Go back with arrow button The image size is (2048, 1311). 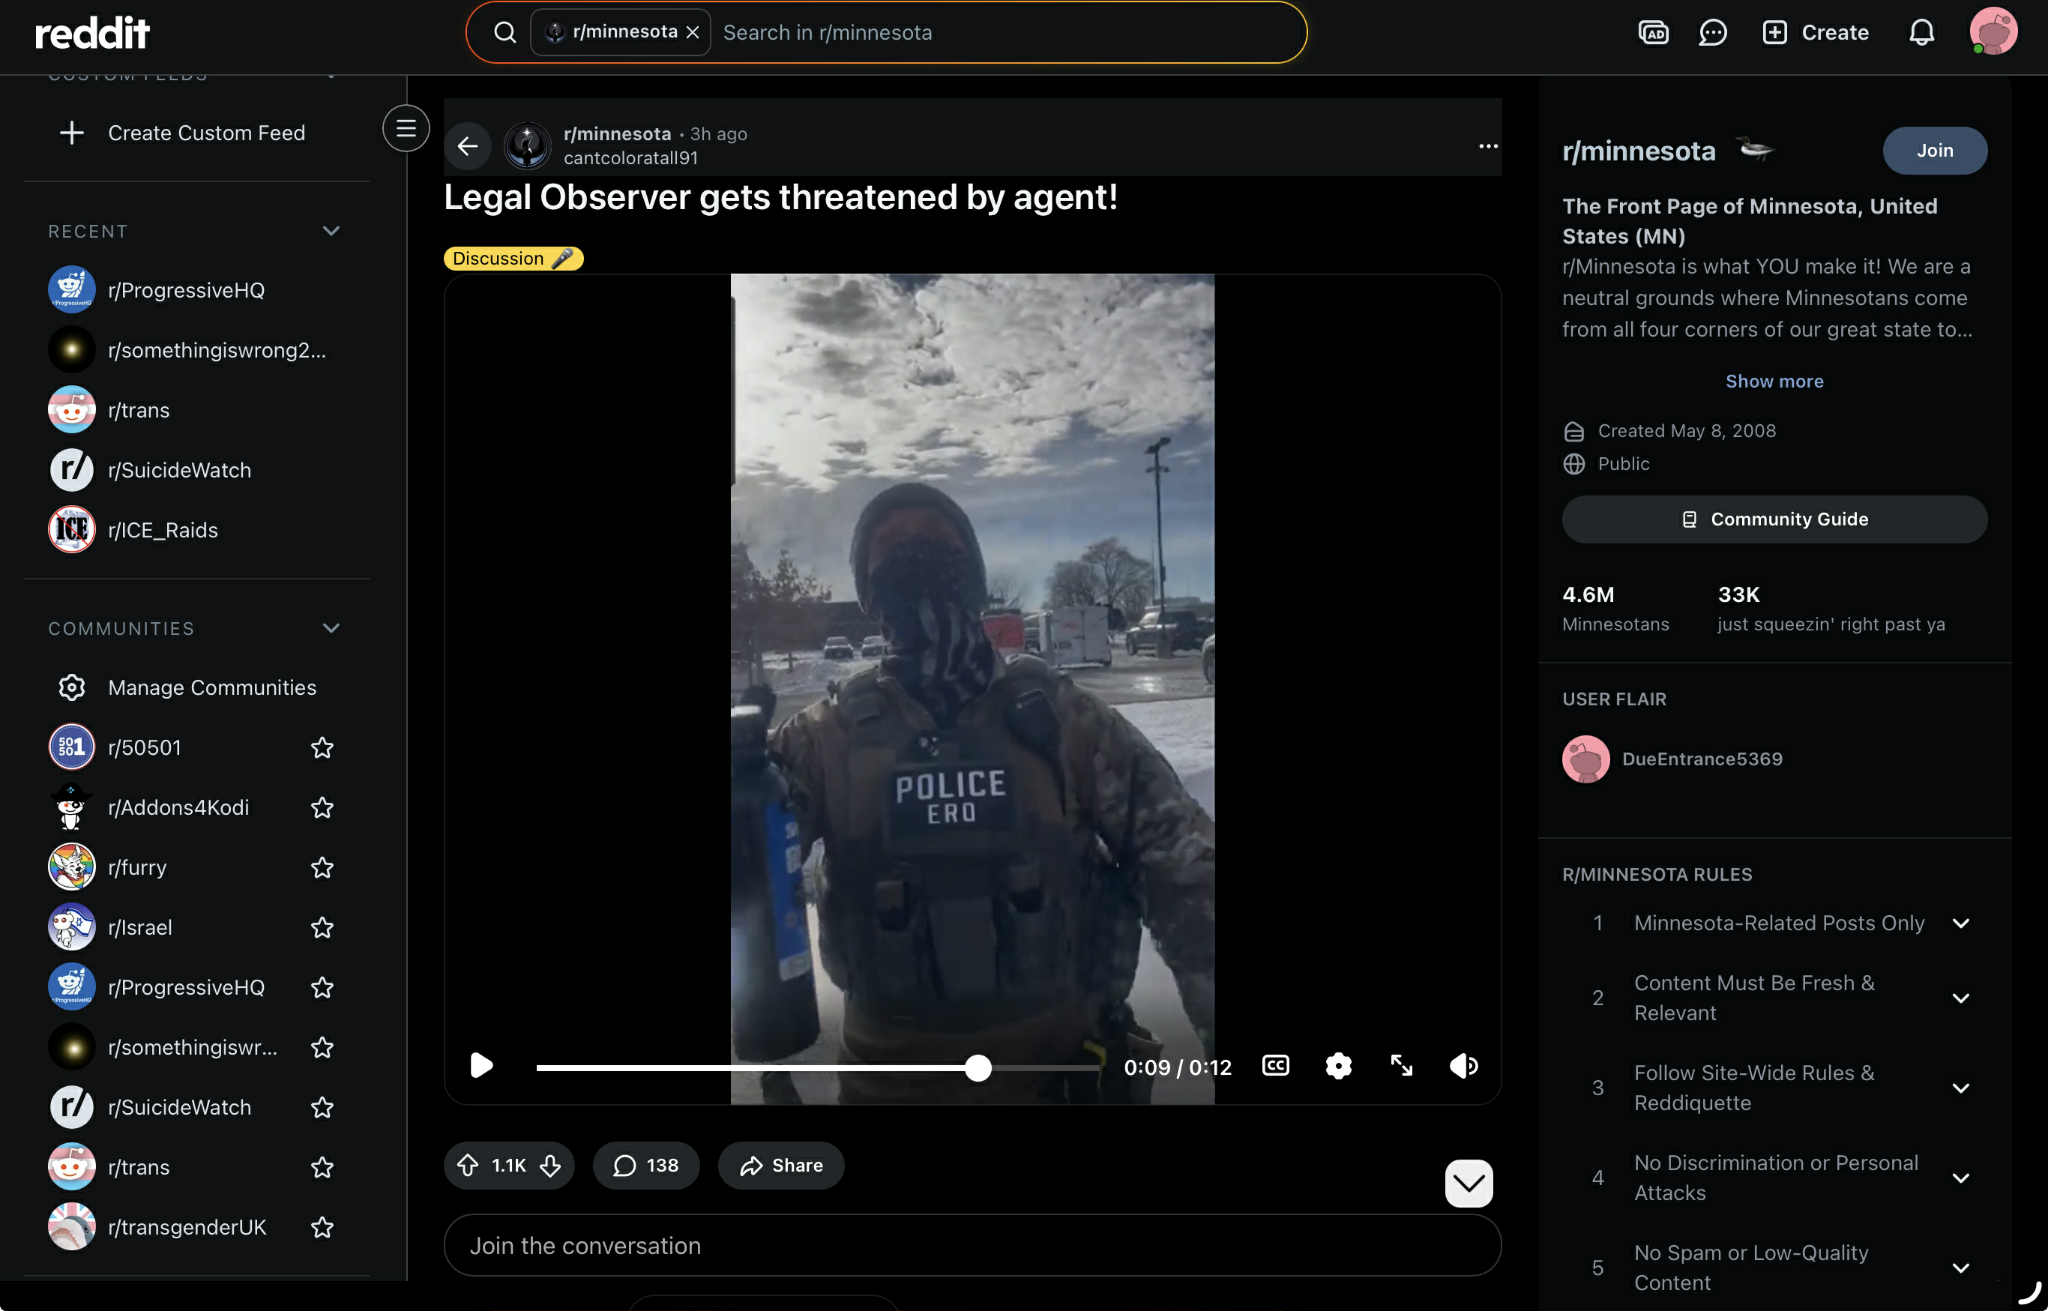pyautogui.click(x=467, y=146)
